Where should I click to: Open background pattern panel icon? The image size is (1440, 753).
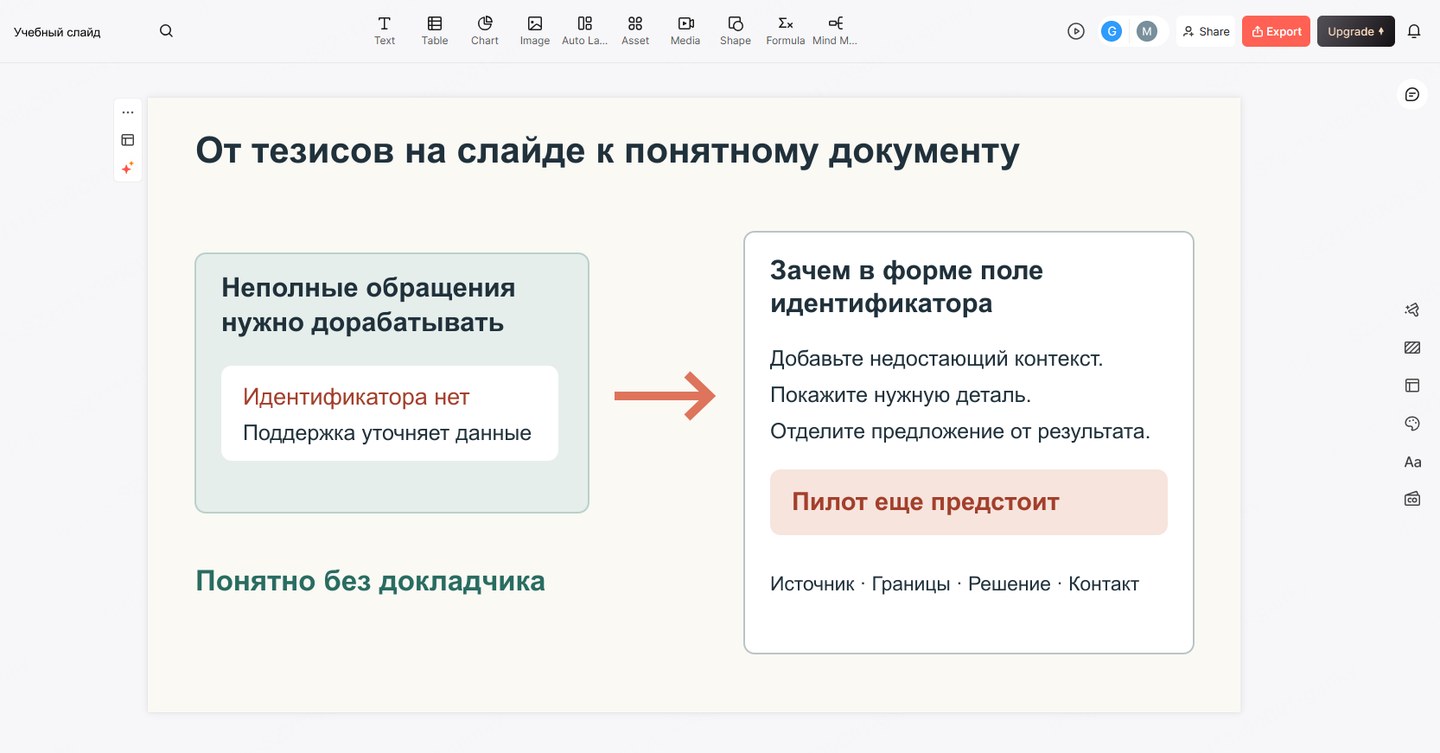(1412, 348)
